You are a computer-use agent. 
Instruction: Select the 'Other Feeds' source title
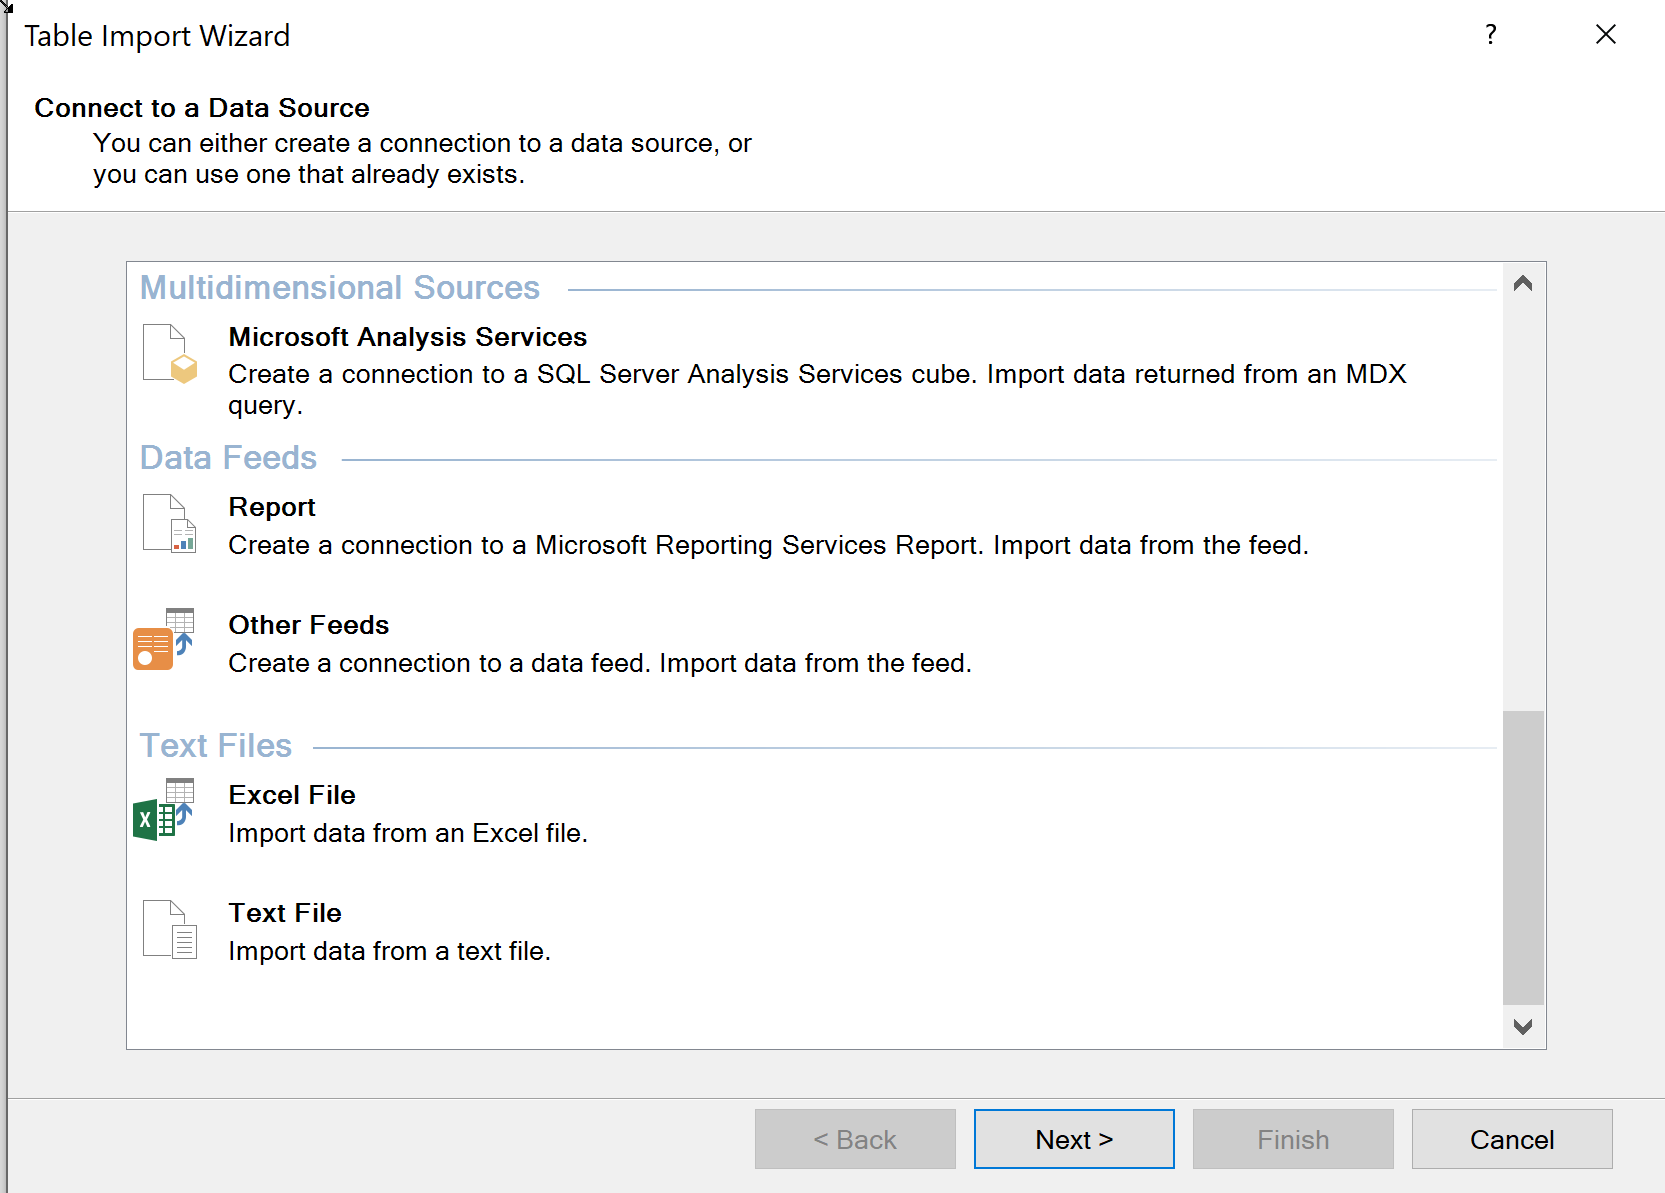tap(309, 625)
